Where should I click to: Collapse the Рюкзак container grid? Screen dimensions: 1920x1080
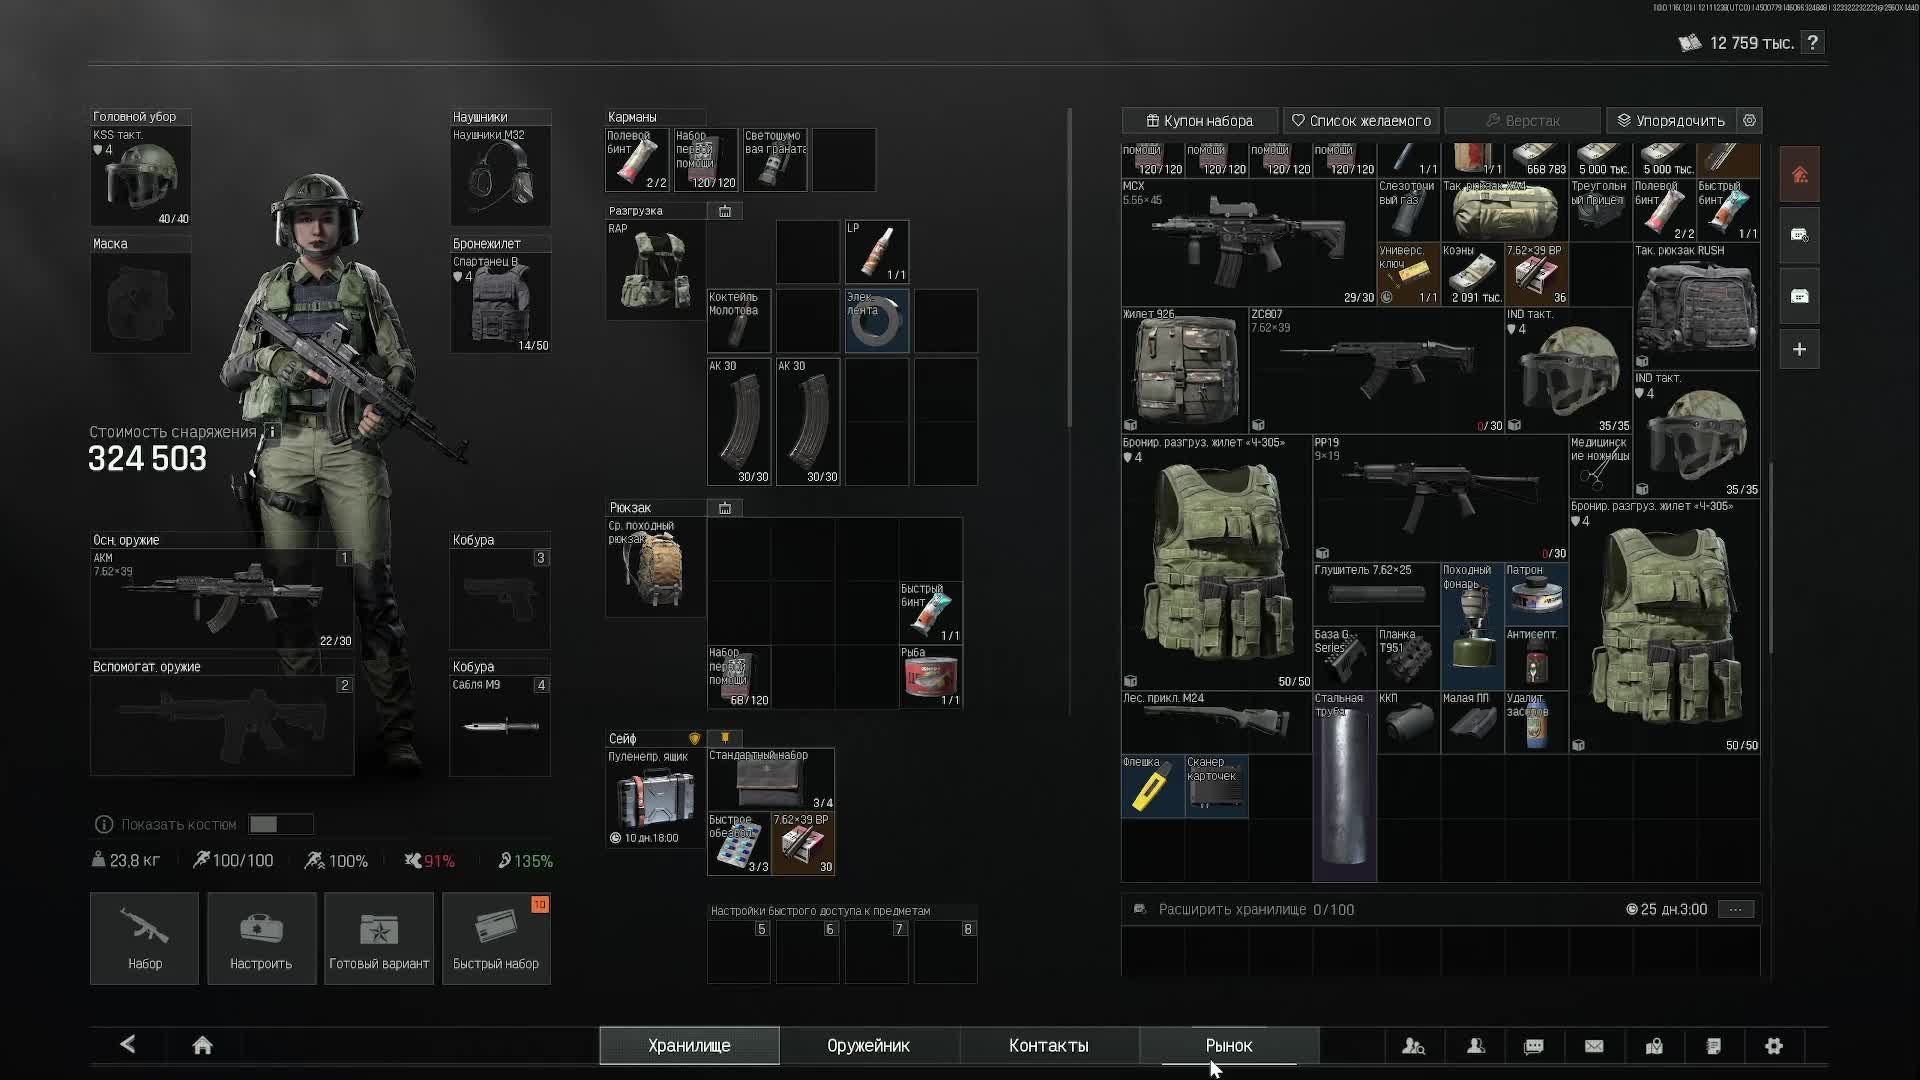click(x=725, y=508)
